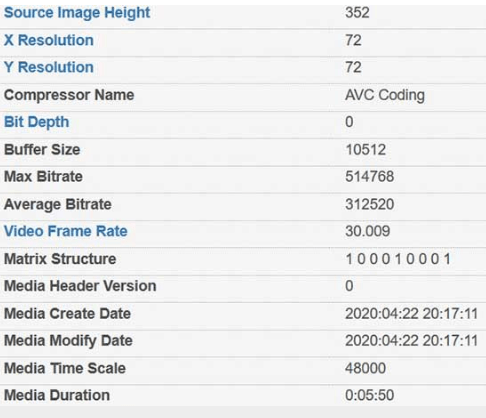Click the AVC Coding value

coord(385,95)
